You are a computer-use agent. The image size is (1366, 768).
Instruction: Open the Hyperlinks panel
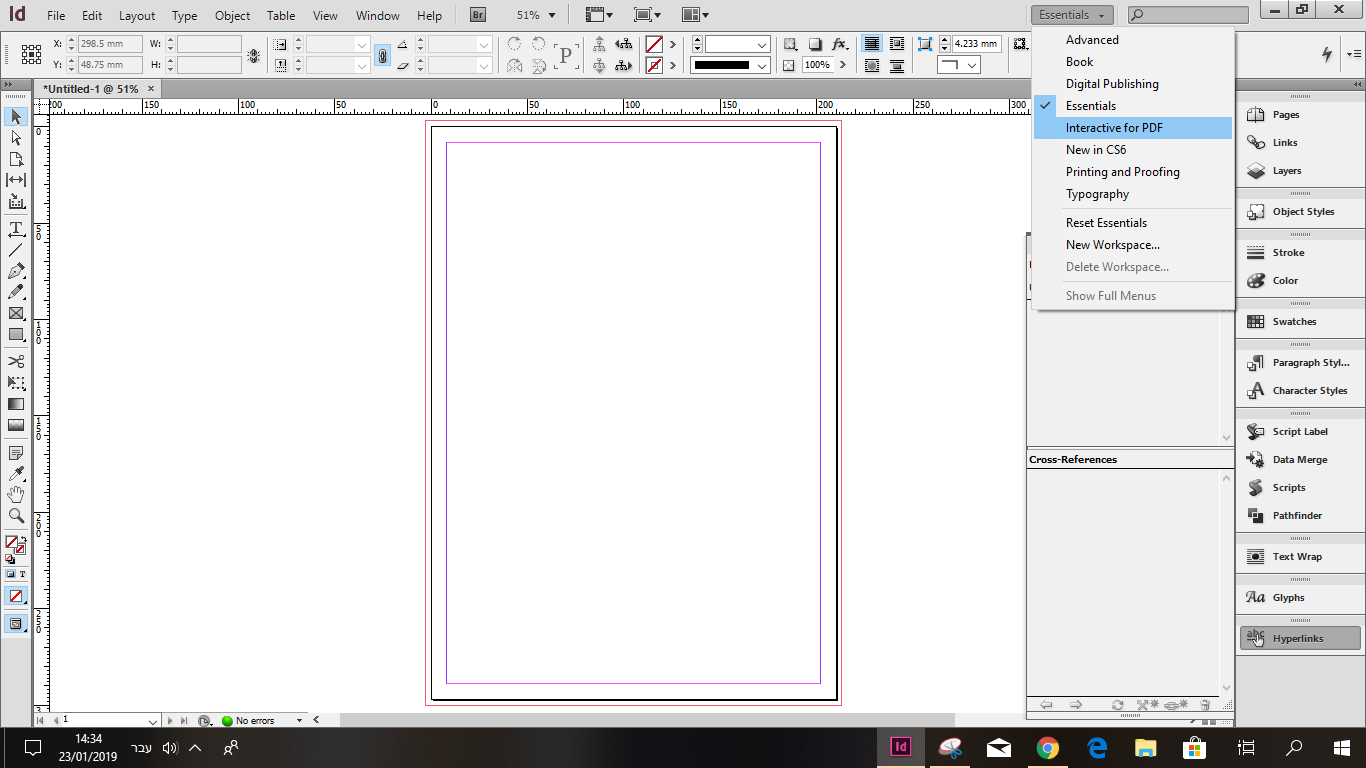coord(1298,638)
